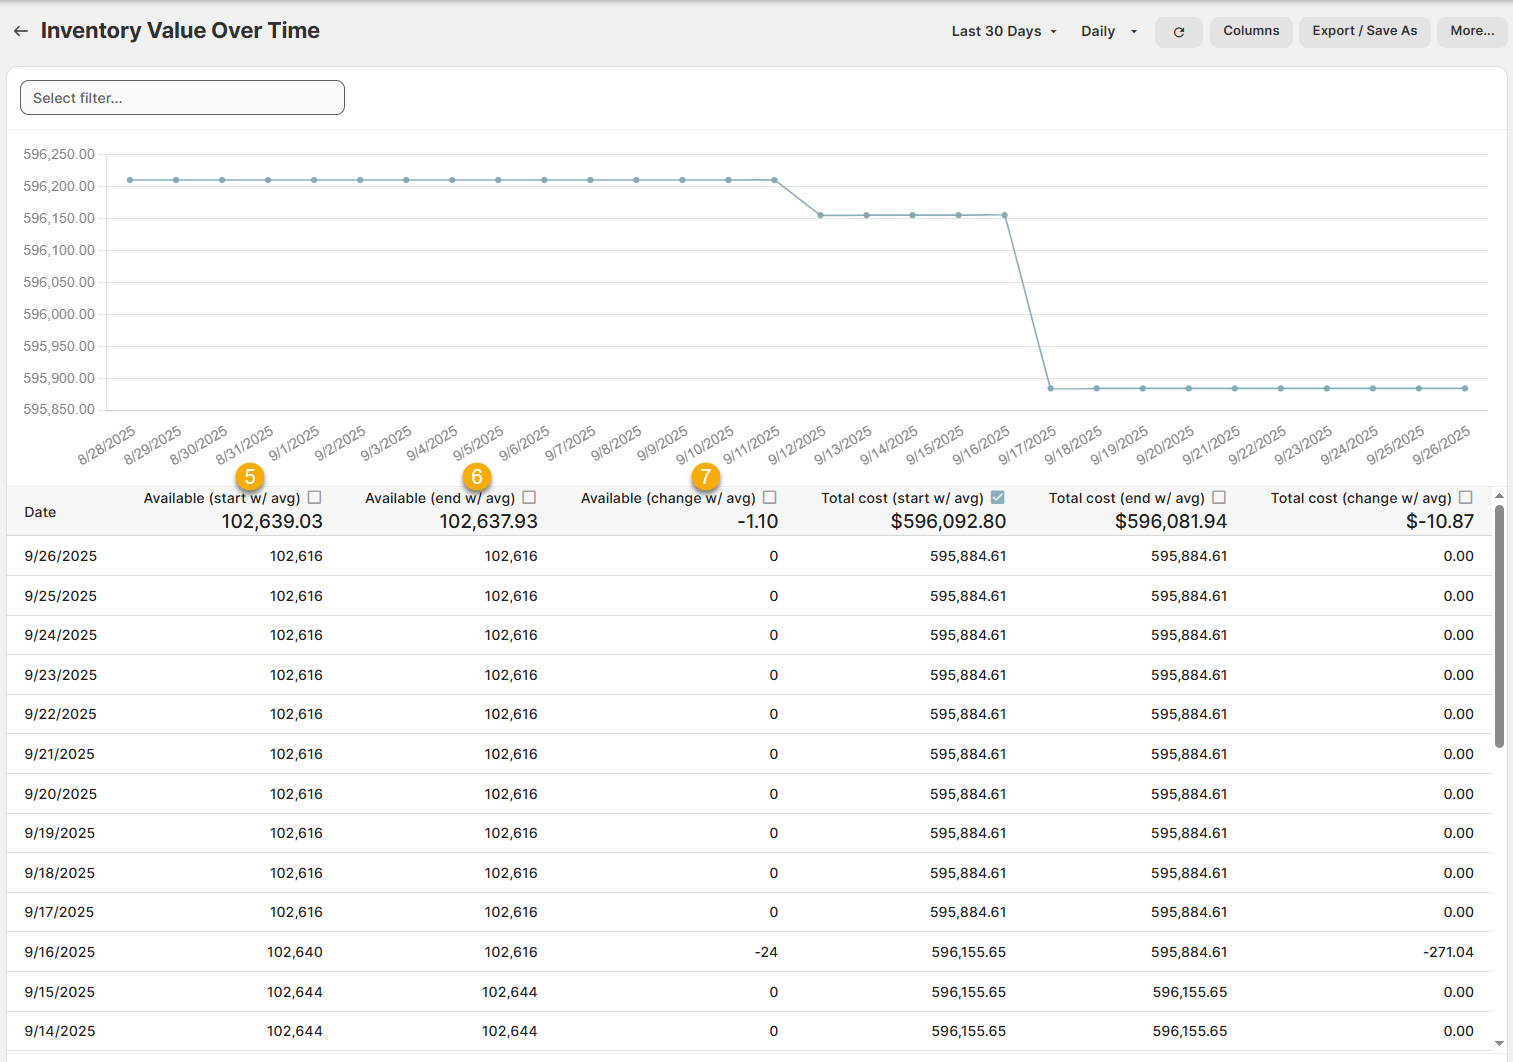Click the refresh icon button

1178,32
